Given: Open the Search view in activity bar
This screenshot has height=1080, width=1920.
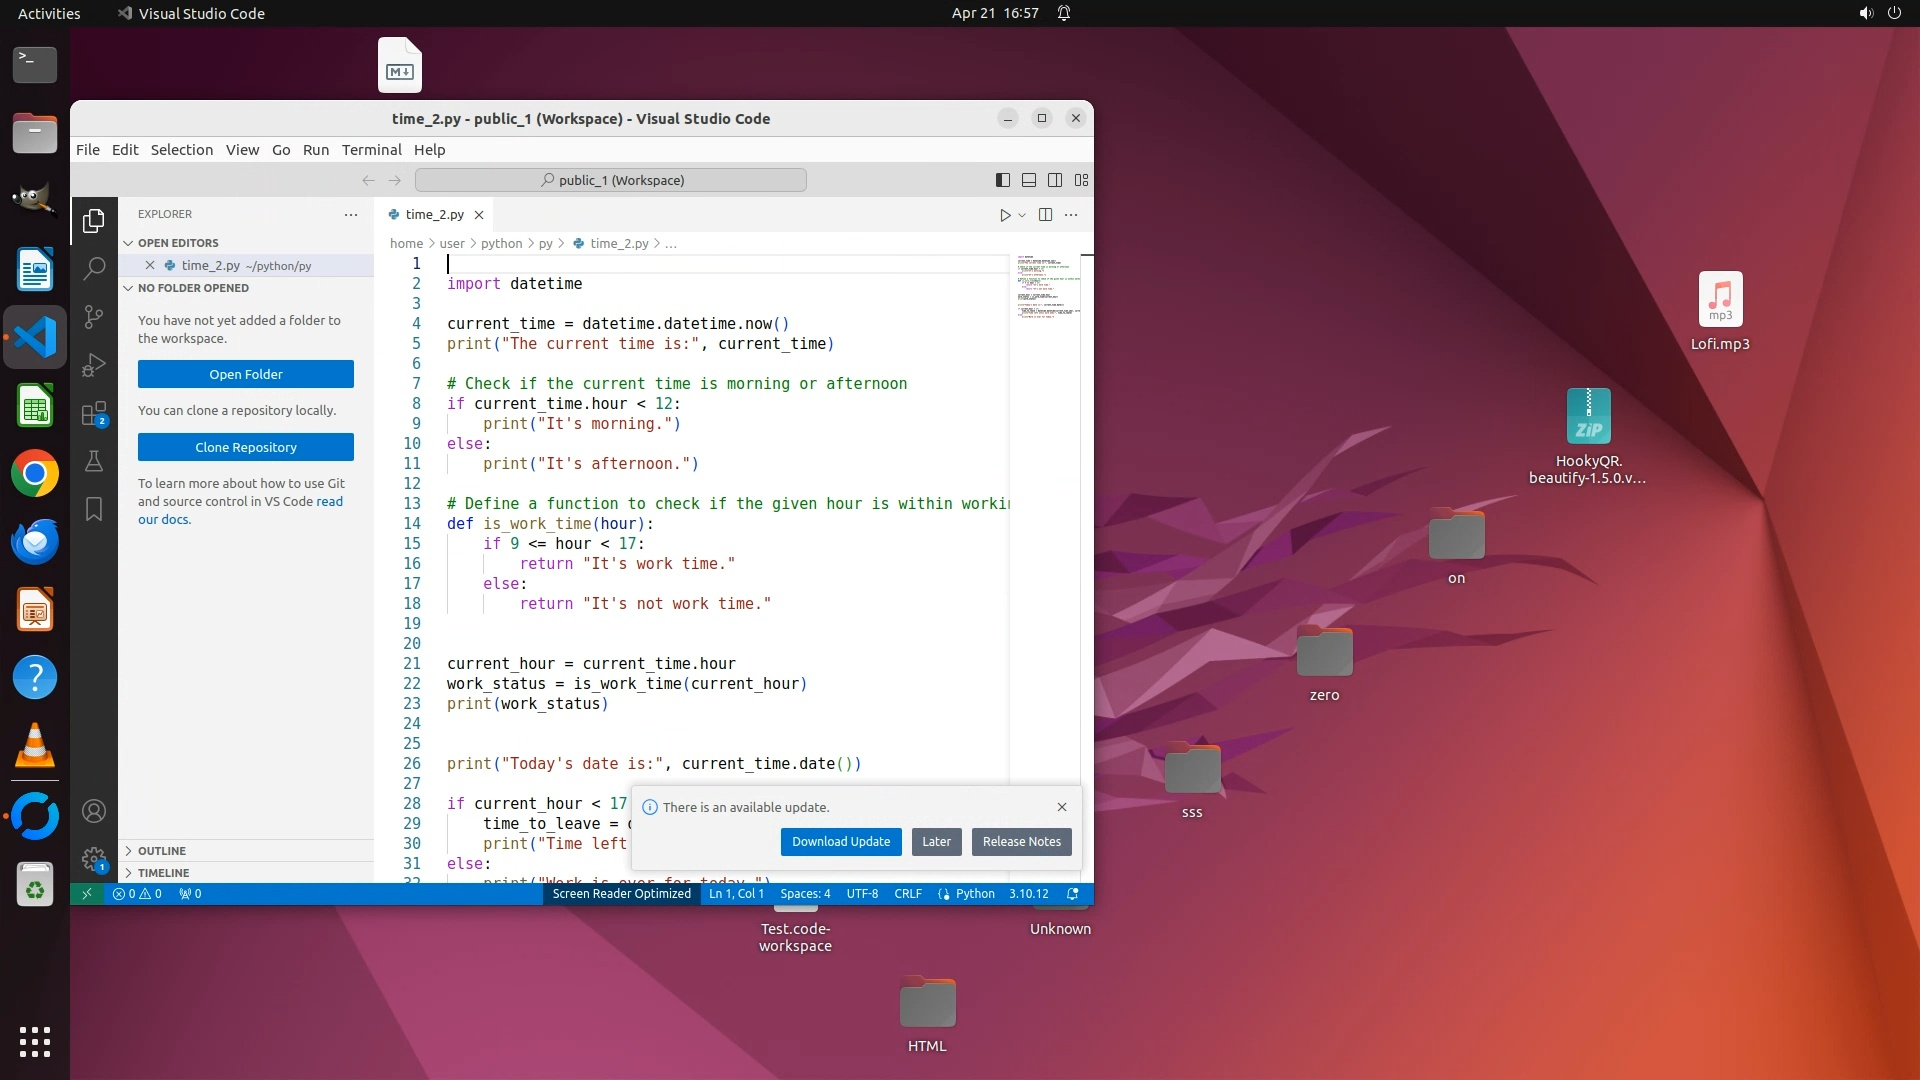Looking at the screenshot, I should (94, 268).
